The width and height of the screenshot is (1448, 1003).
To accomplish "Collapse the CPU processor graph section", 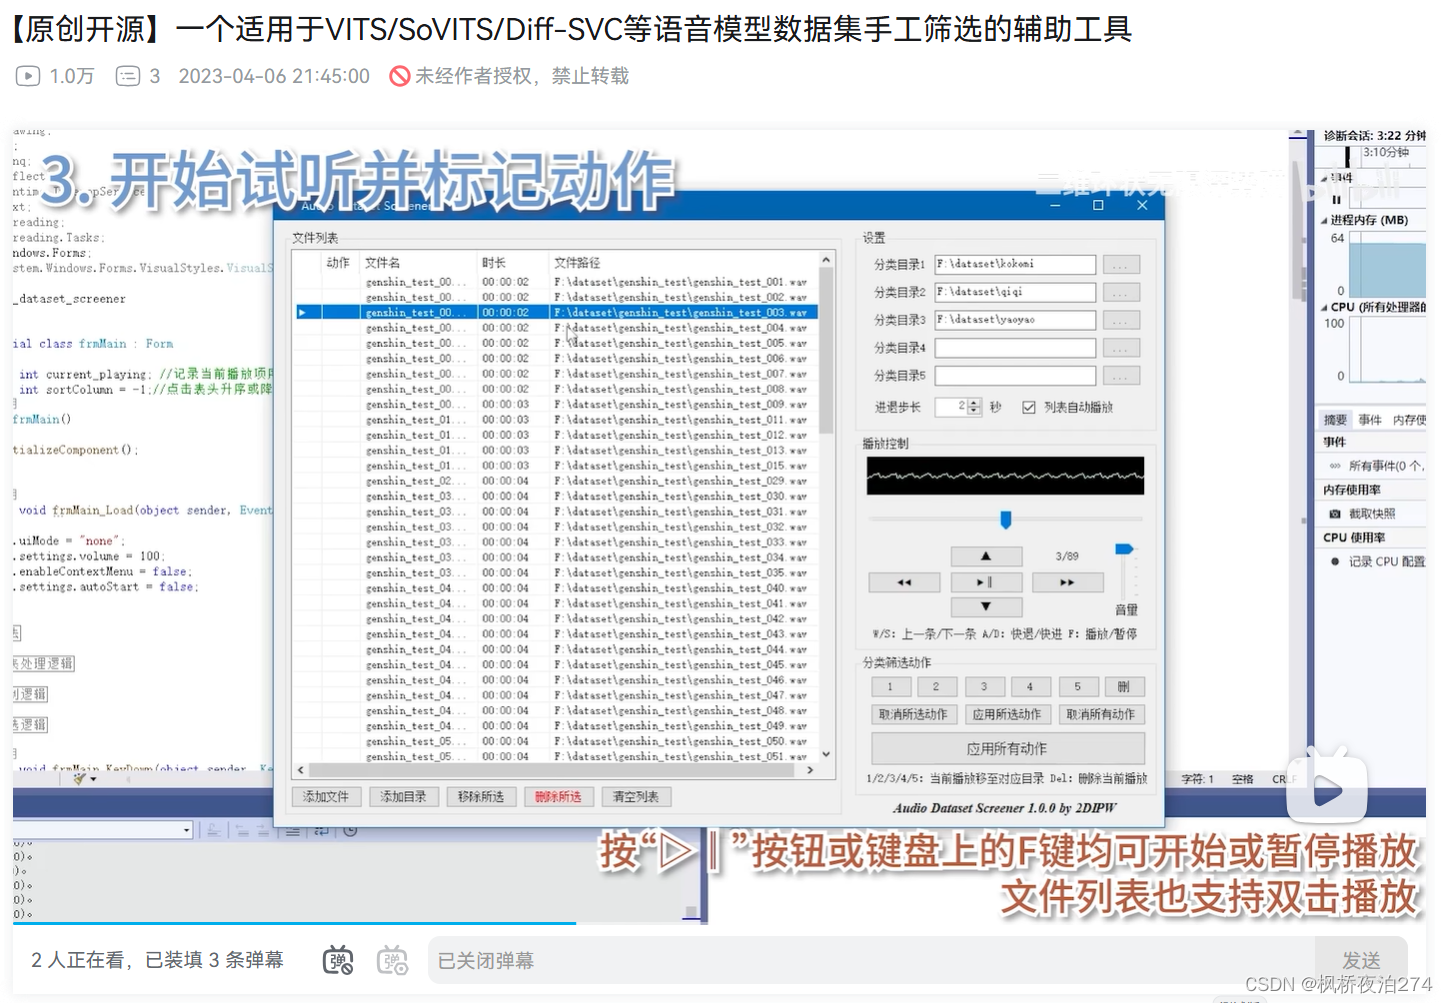I will point(1326,307).
